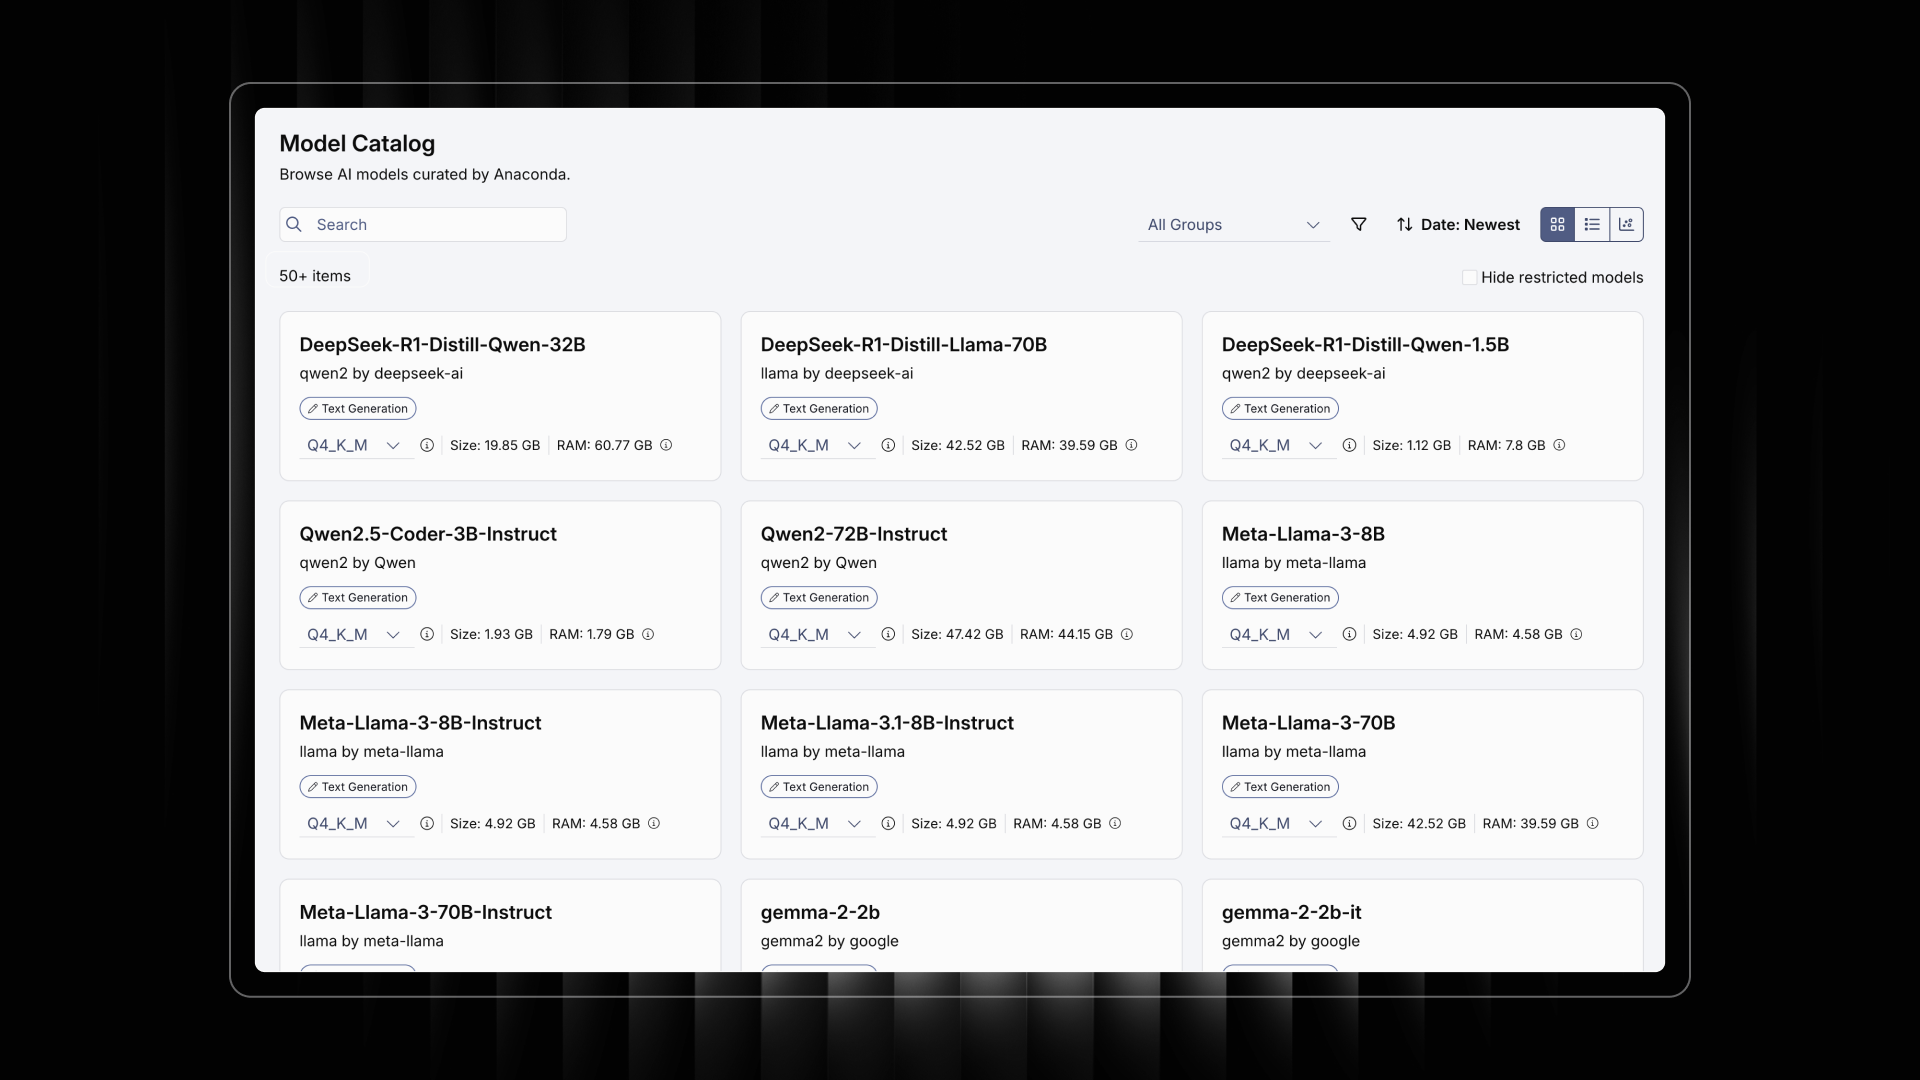The height and width of the screenshot is (1080, 1920).
Task: Open the gemma-2-2b model title
Action: pyautogui.click(x=820, y=912)
